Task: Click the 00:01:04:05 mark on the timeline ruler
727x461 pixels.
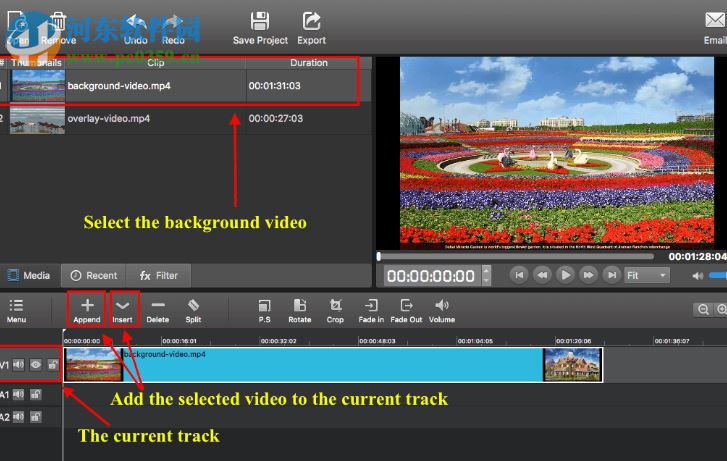Action: [475, 341]
